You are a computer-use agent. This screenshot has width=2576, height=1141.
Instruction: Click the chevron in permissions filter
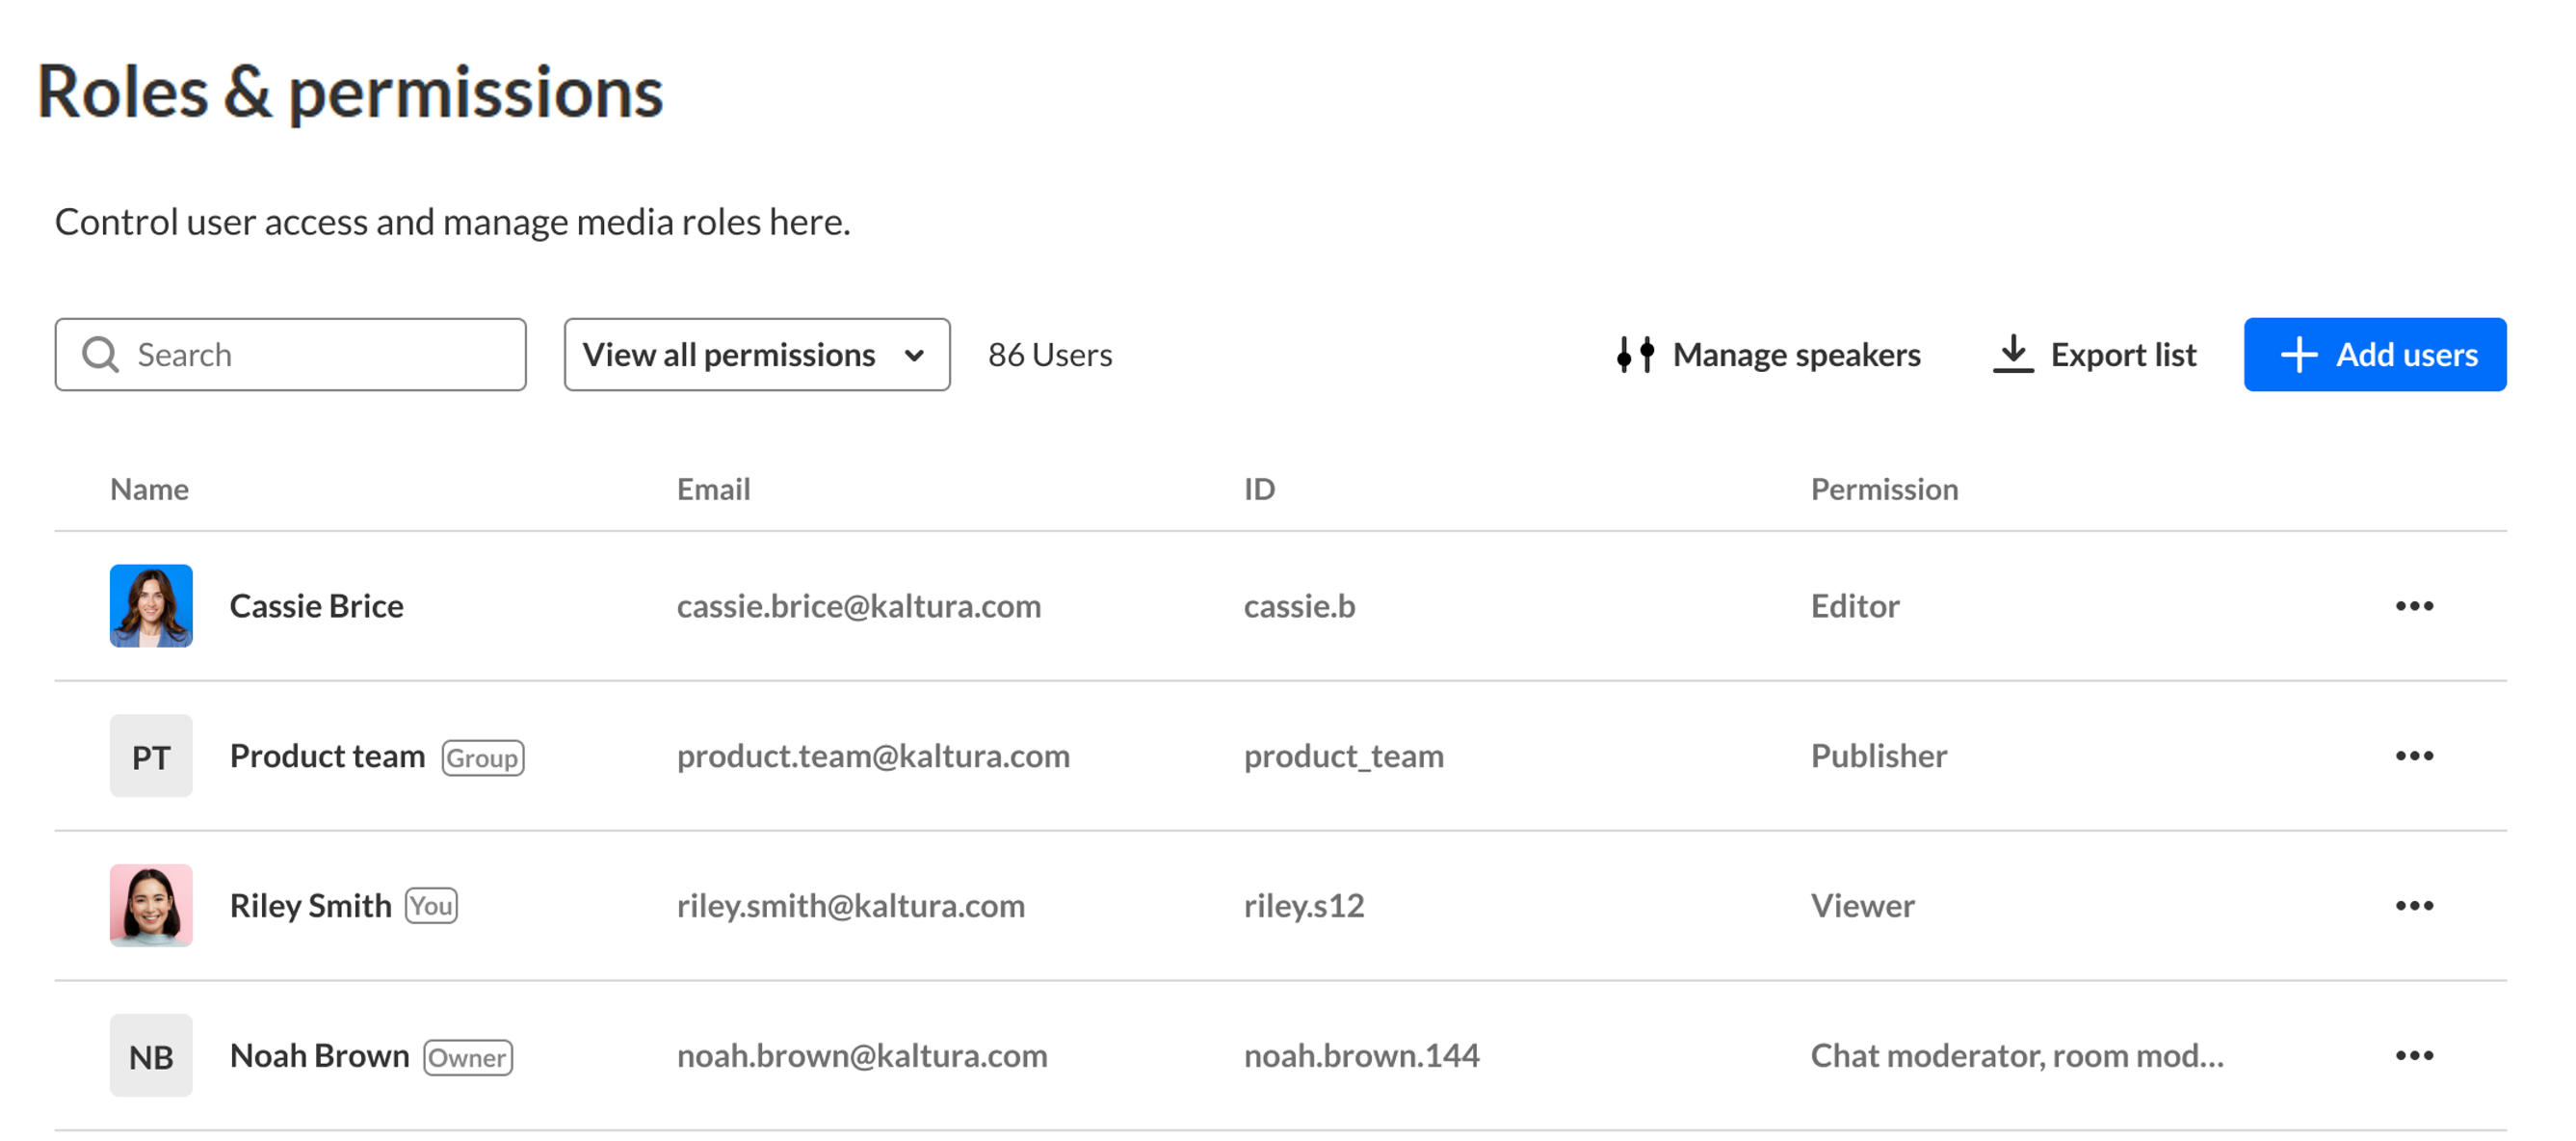coord(913,355)
